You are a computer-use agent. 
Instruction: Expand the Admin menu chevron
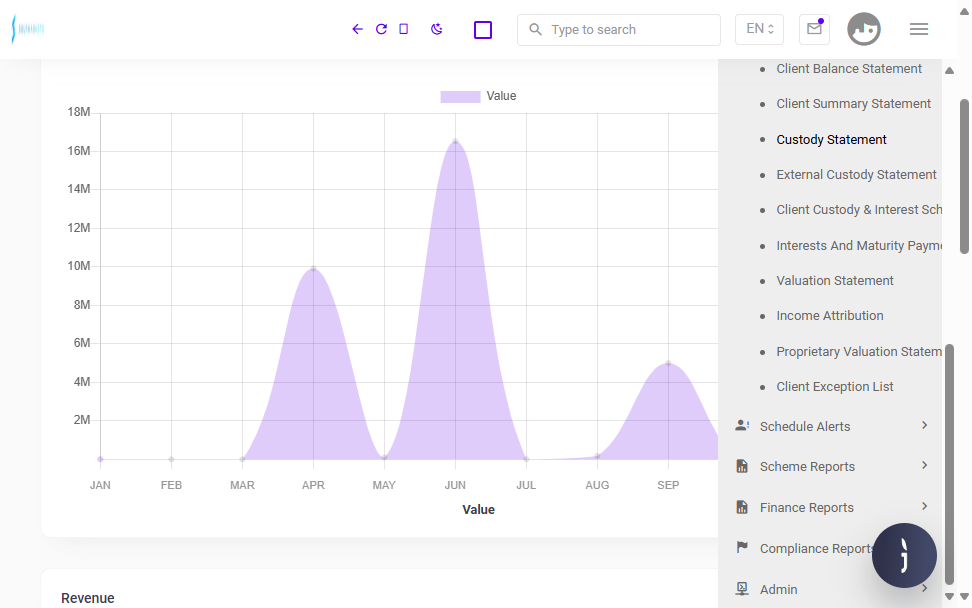924,588
